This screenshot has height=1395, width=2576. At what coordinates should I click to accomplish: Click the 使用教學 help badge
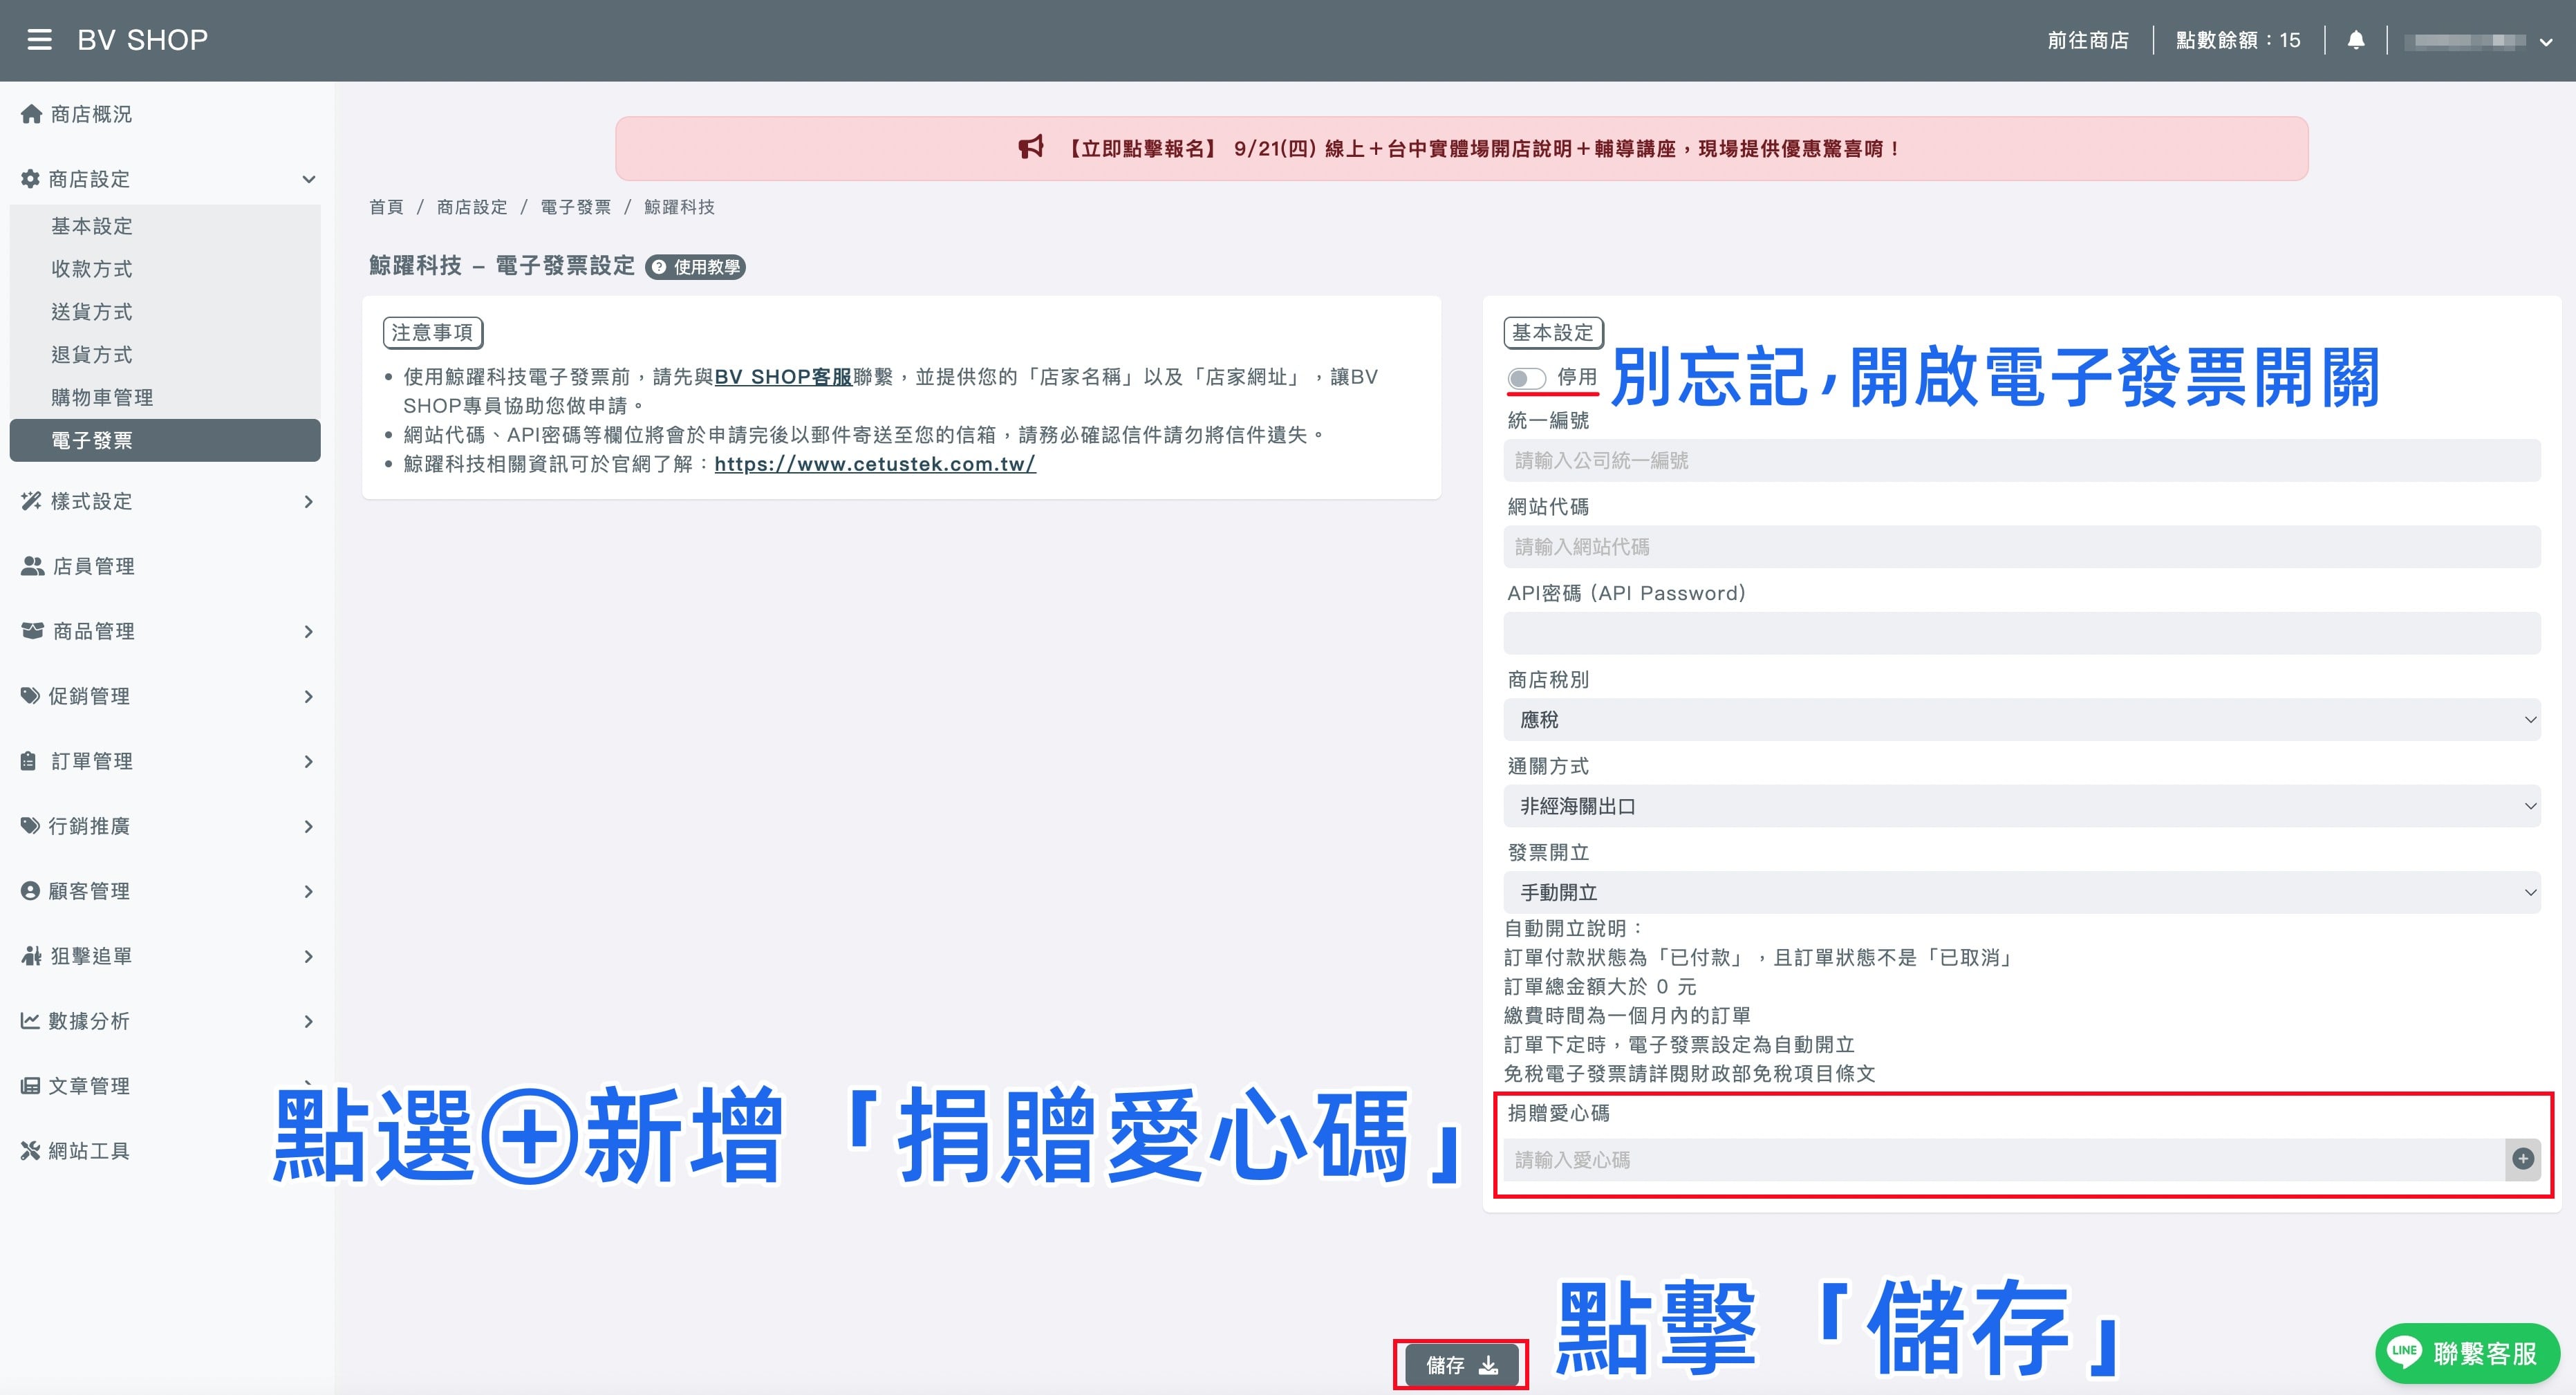coord(696,267)
